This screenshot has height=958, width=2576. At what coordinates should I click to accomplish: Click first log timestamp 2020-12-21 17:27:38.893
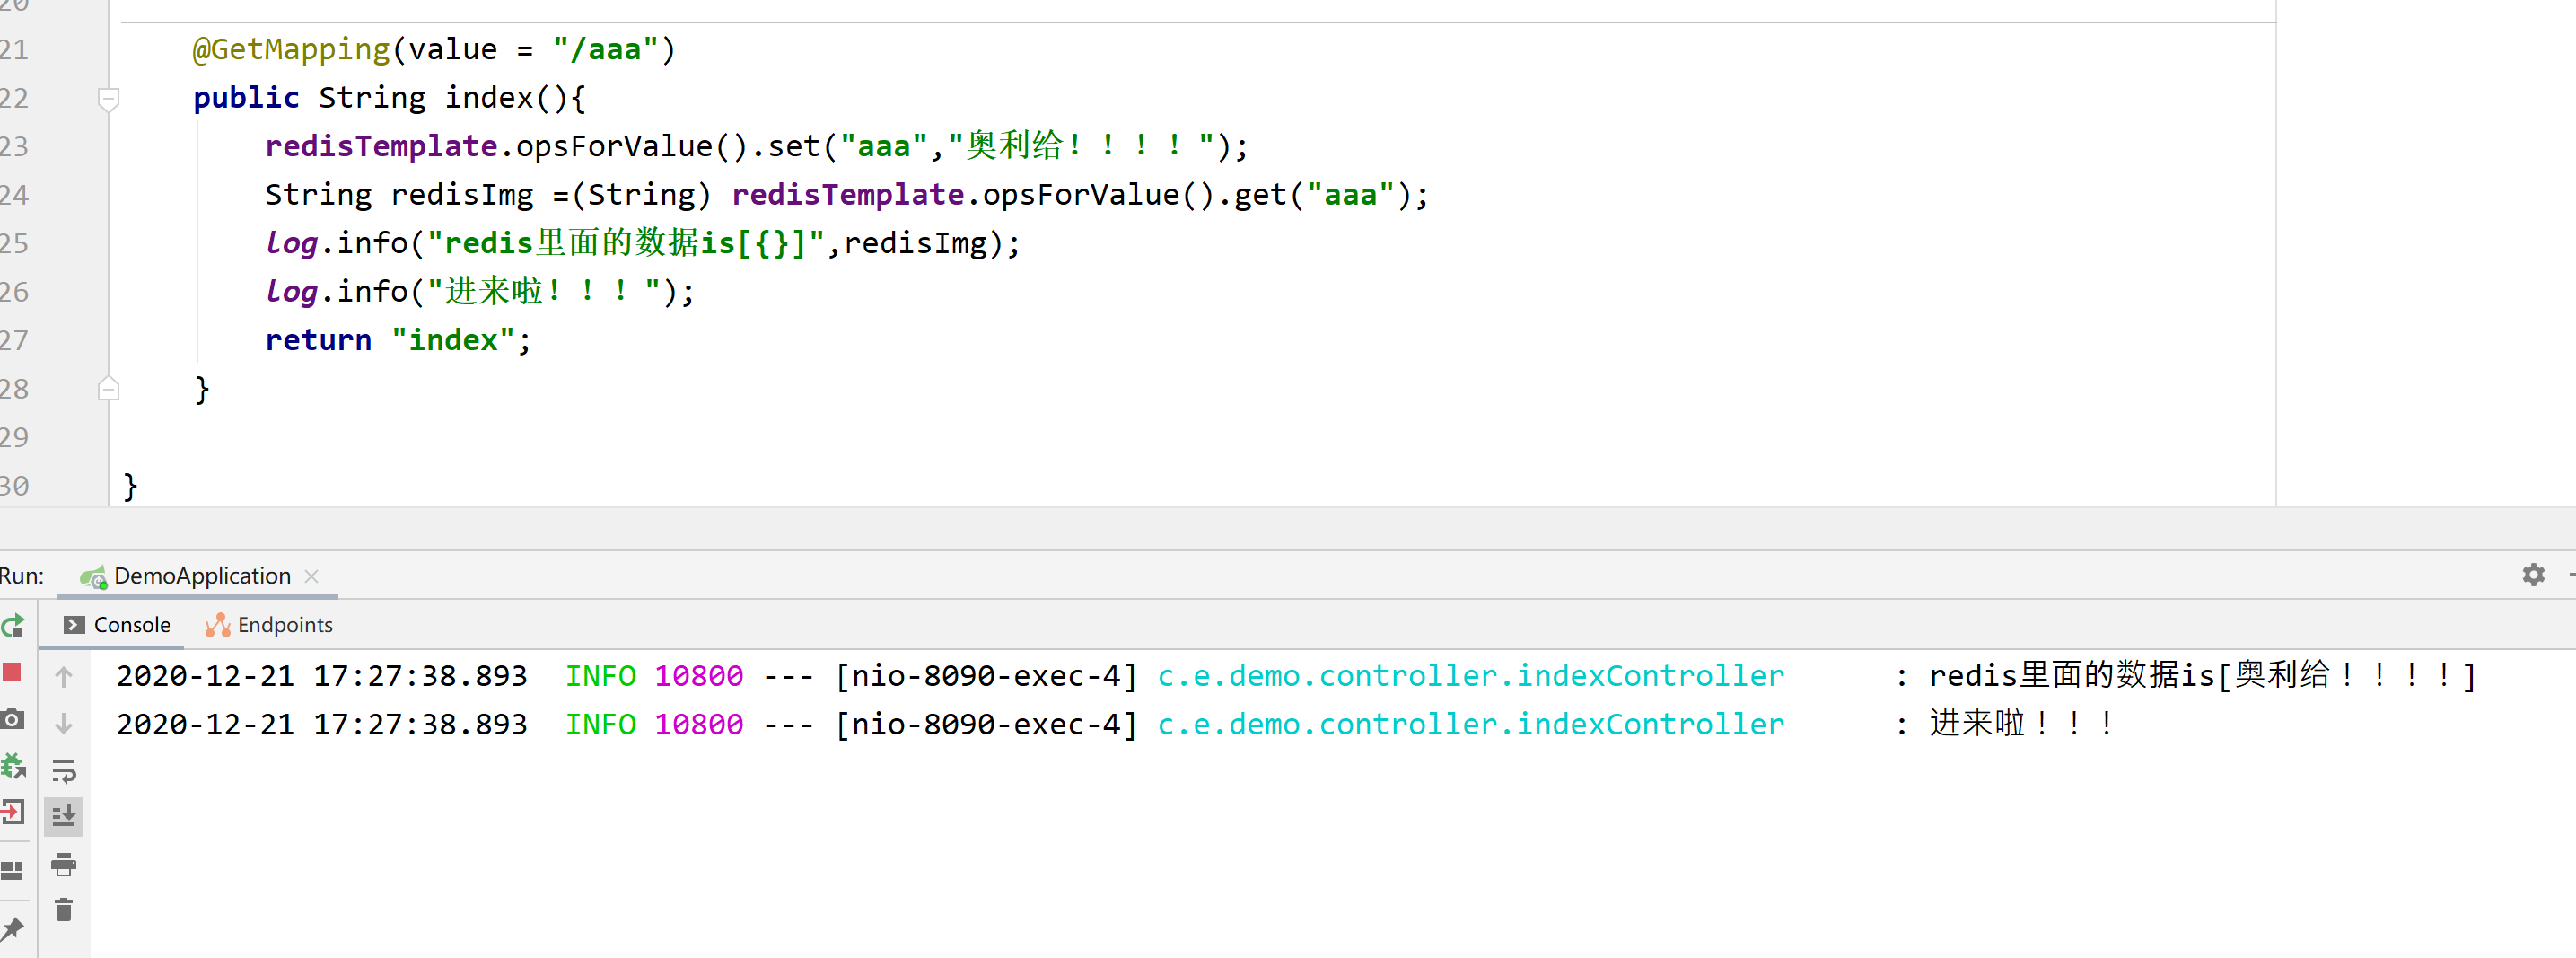(x=321, y=677)
